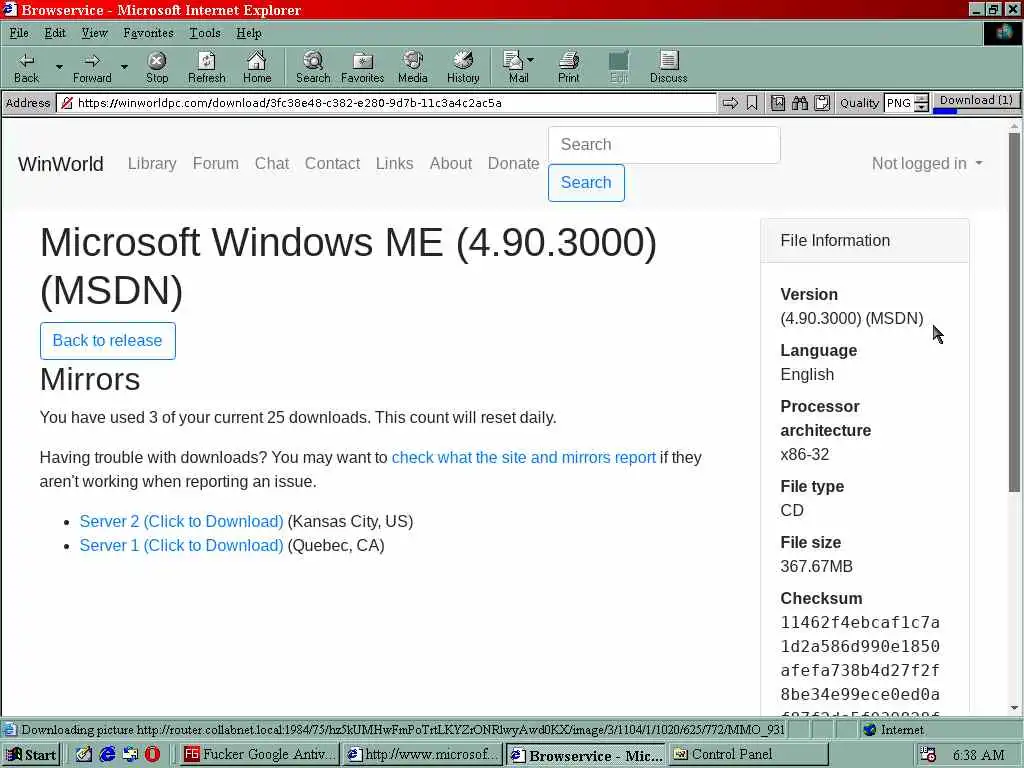1024x768 pixels.
Task: Focus the WinWorld Search input field
Action: pyautogui.click(x=664, y=144)
